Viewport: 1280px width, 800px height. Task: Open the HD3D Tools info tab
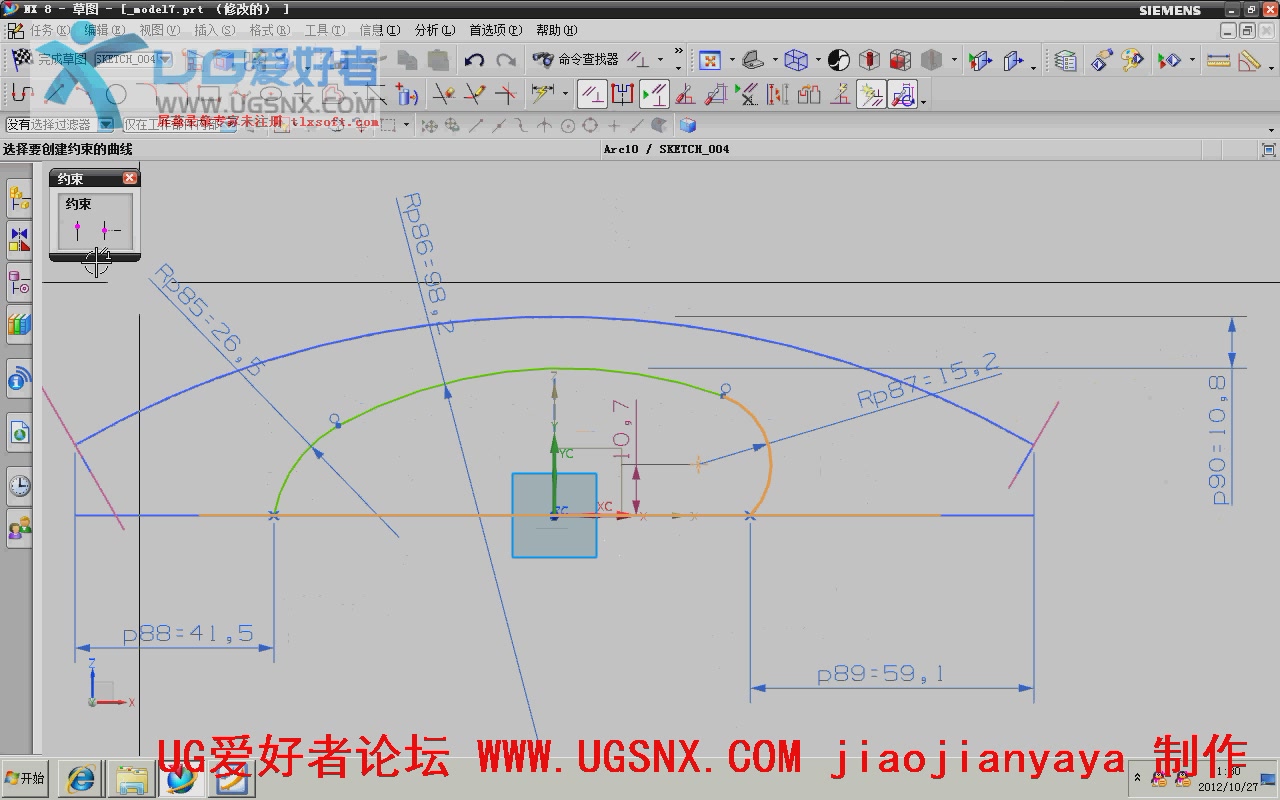point(19,379)
